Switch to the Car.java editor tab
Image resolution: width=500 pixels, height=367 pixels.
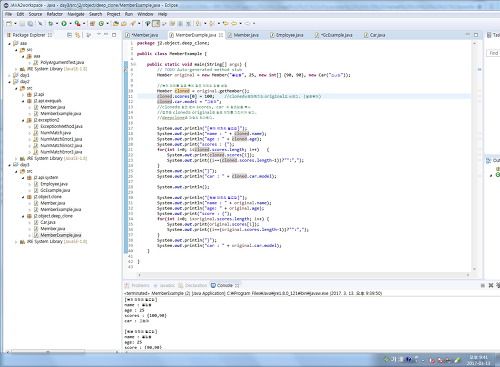point(374,35)
